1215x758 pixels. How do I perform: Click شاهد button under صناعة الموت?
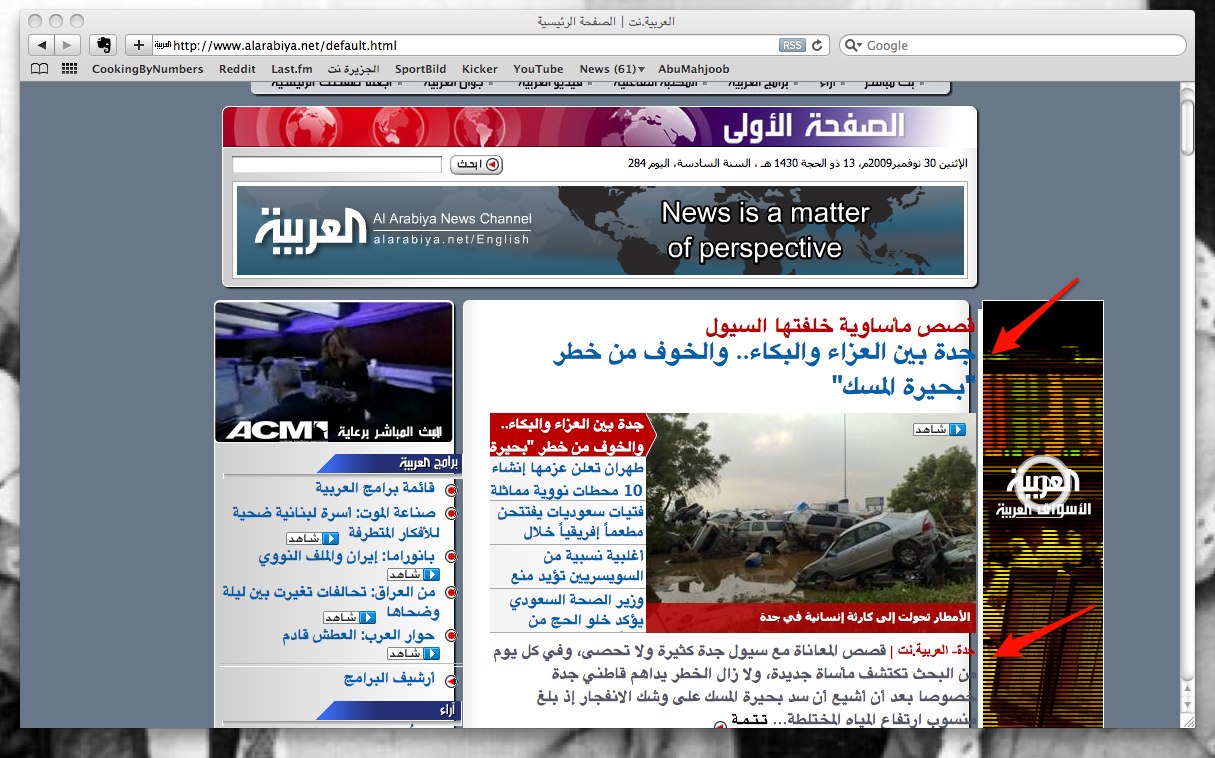click(x=312, y=538)
